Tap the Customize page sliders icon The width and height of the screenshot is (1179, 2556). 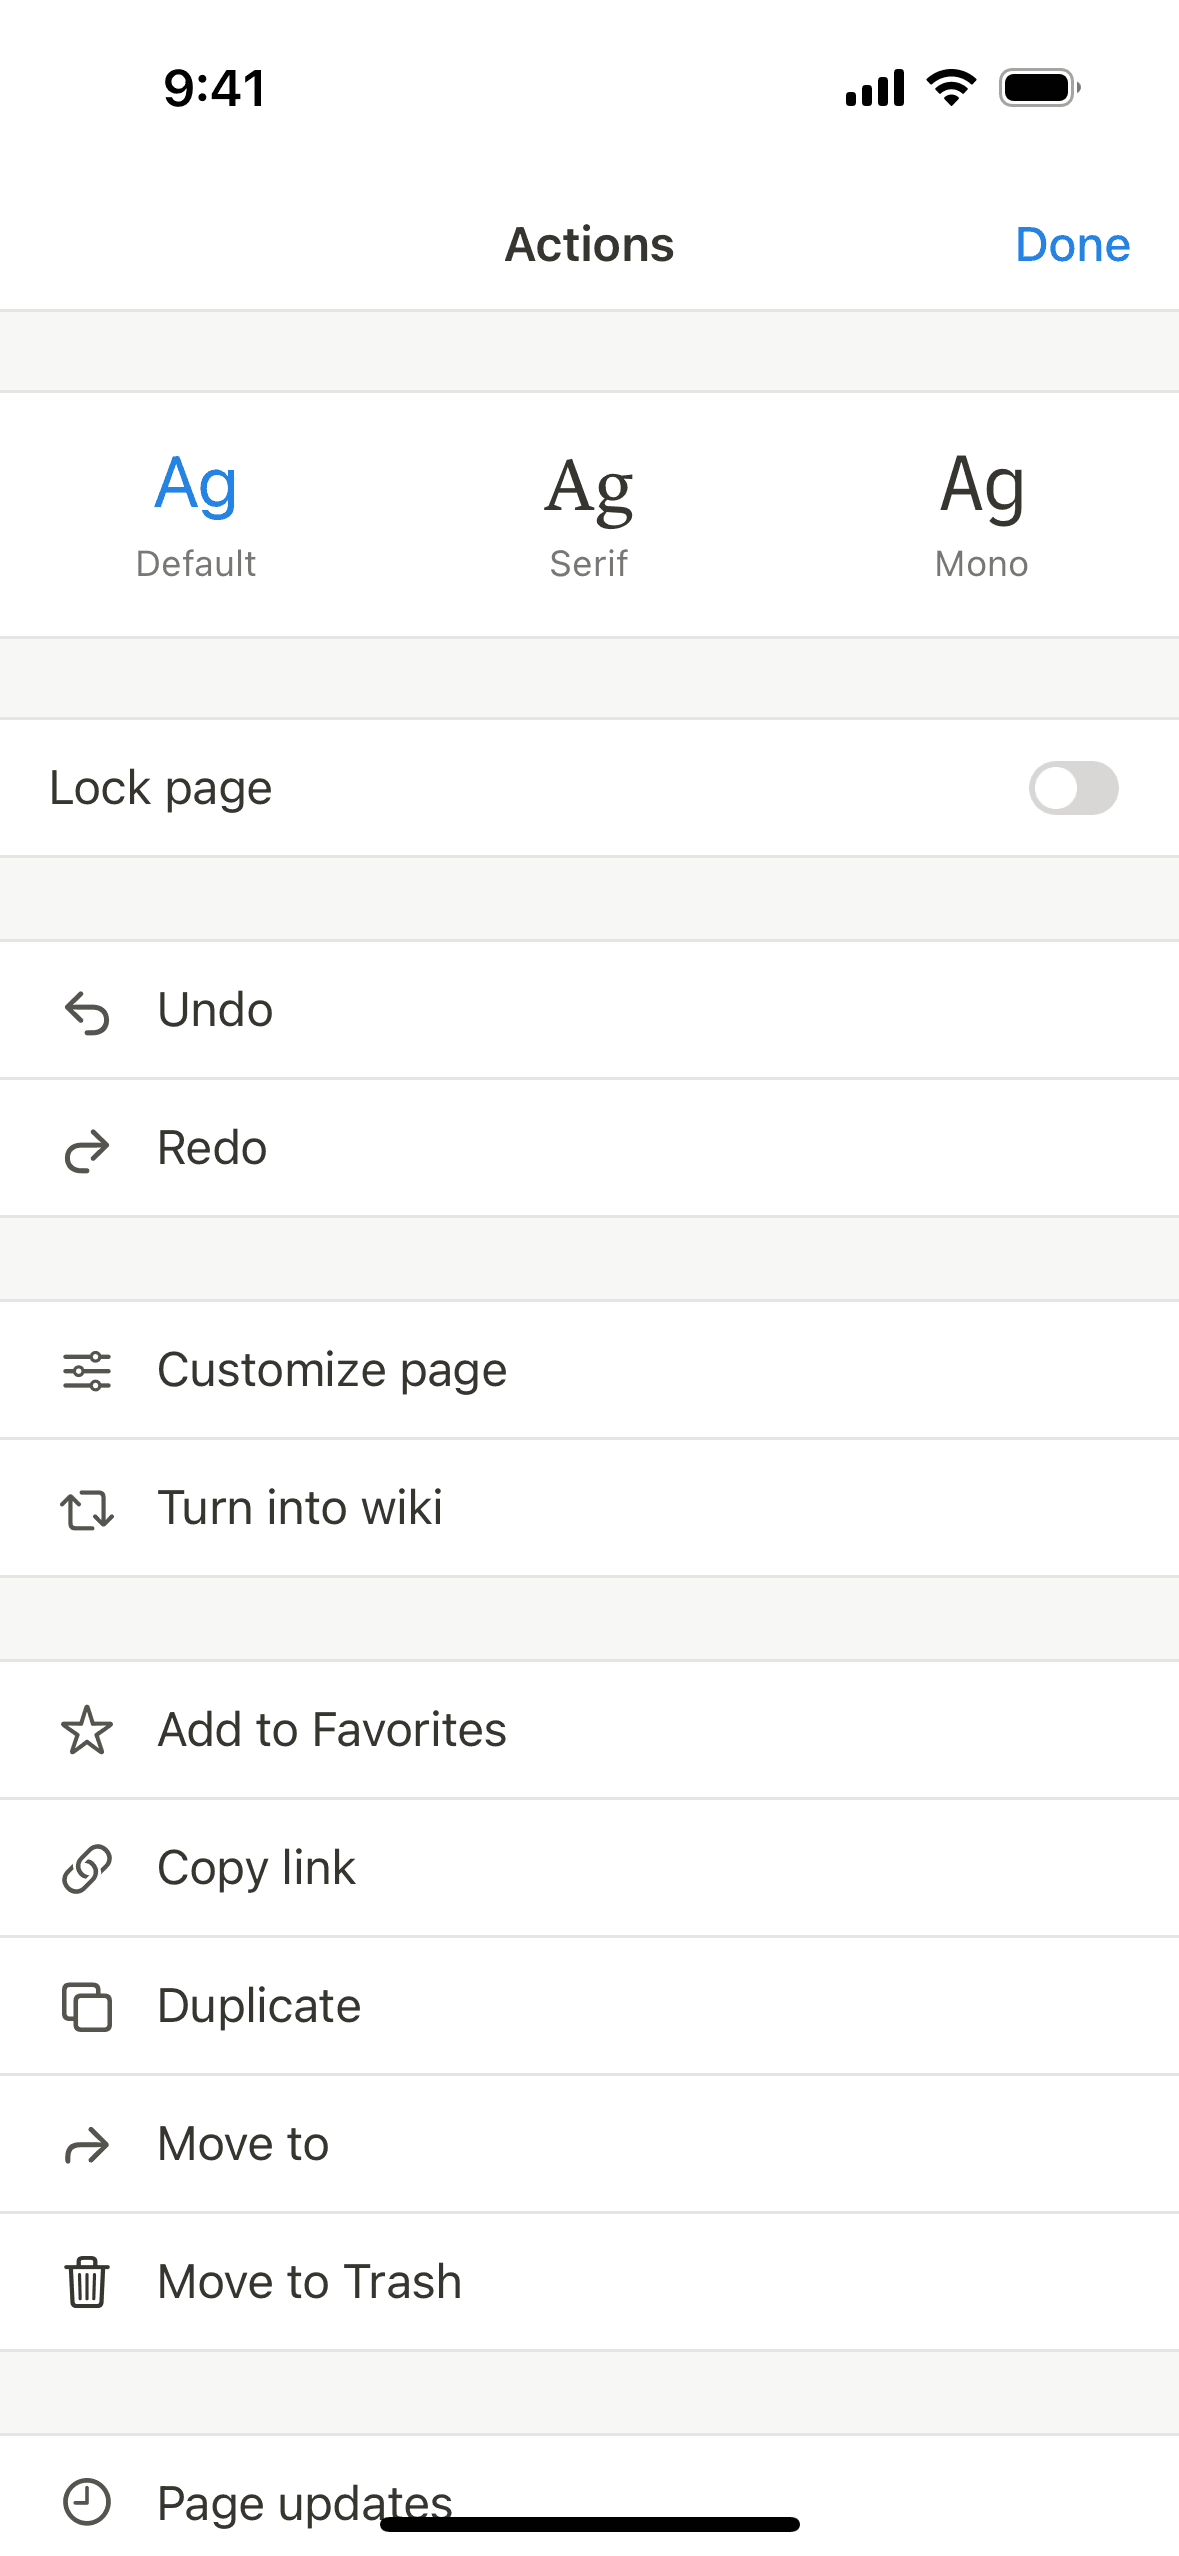coord(87,1371)
